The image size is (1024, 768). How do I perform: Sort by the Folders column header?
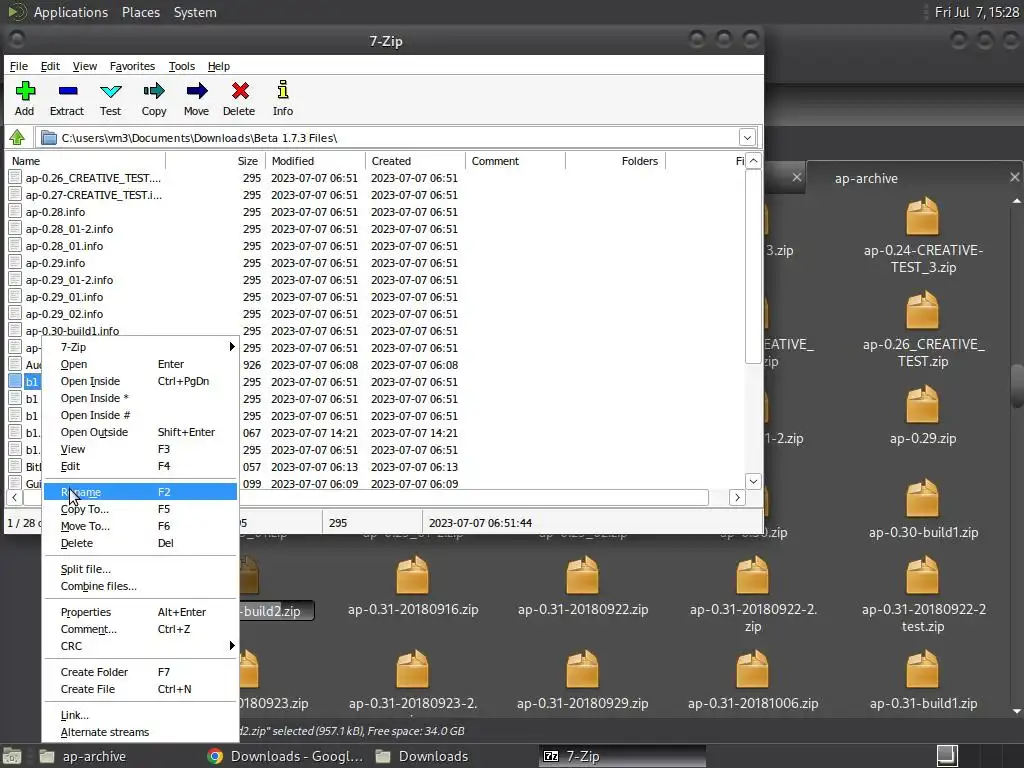615,161
